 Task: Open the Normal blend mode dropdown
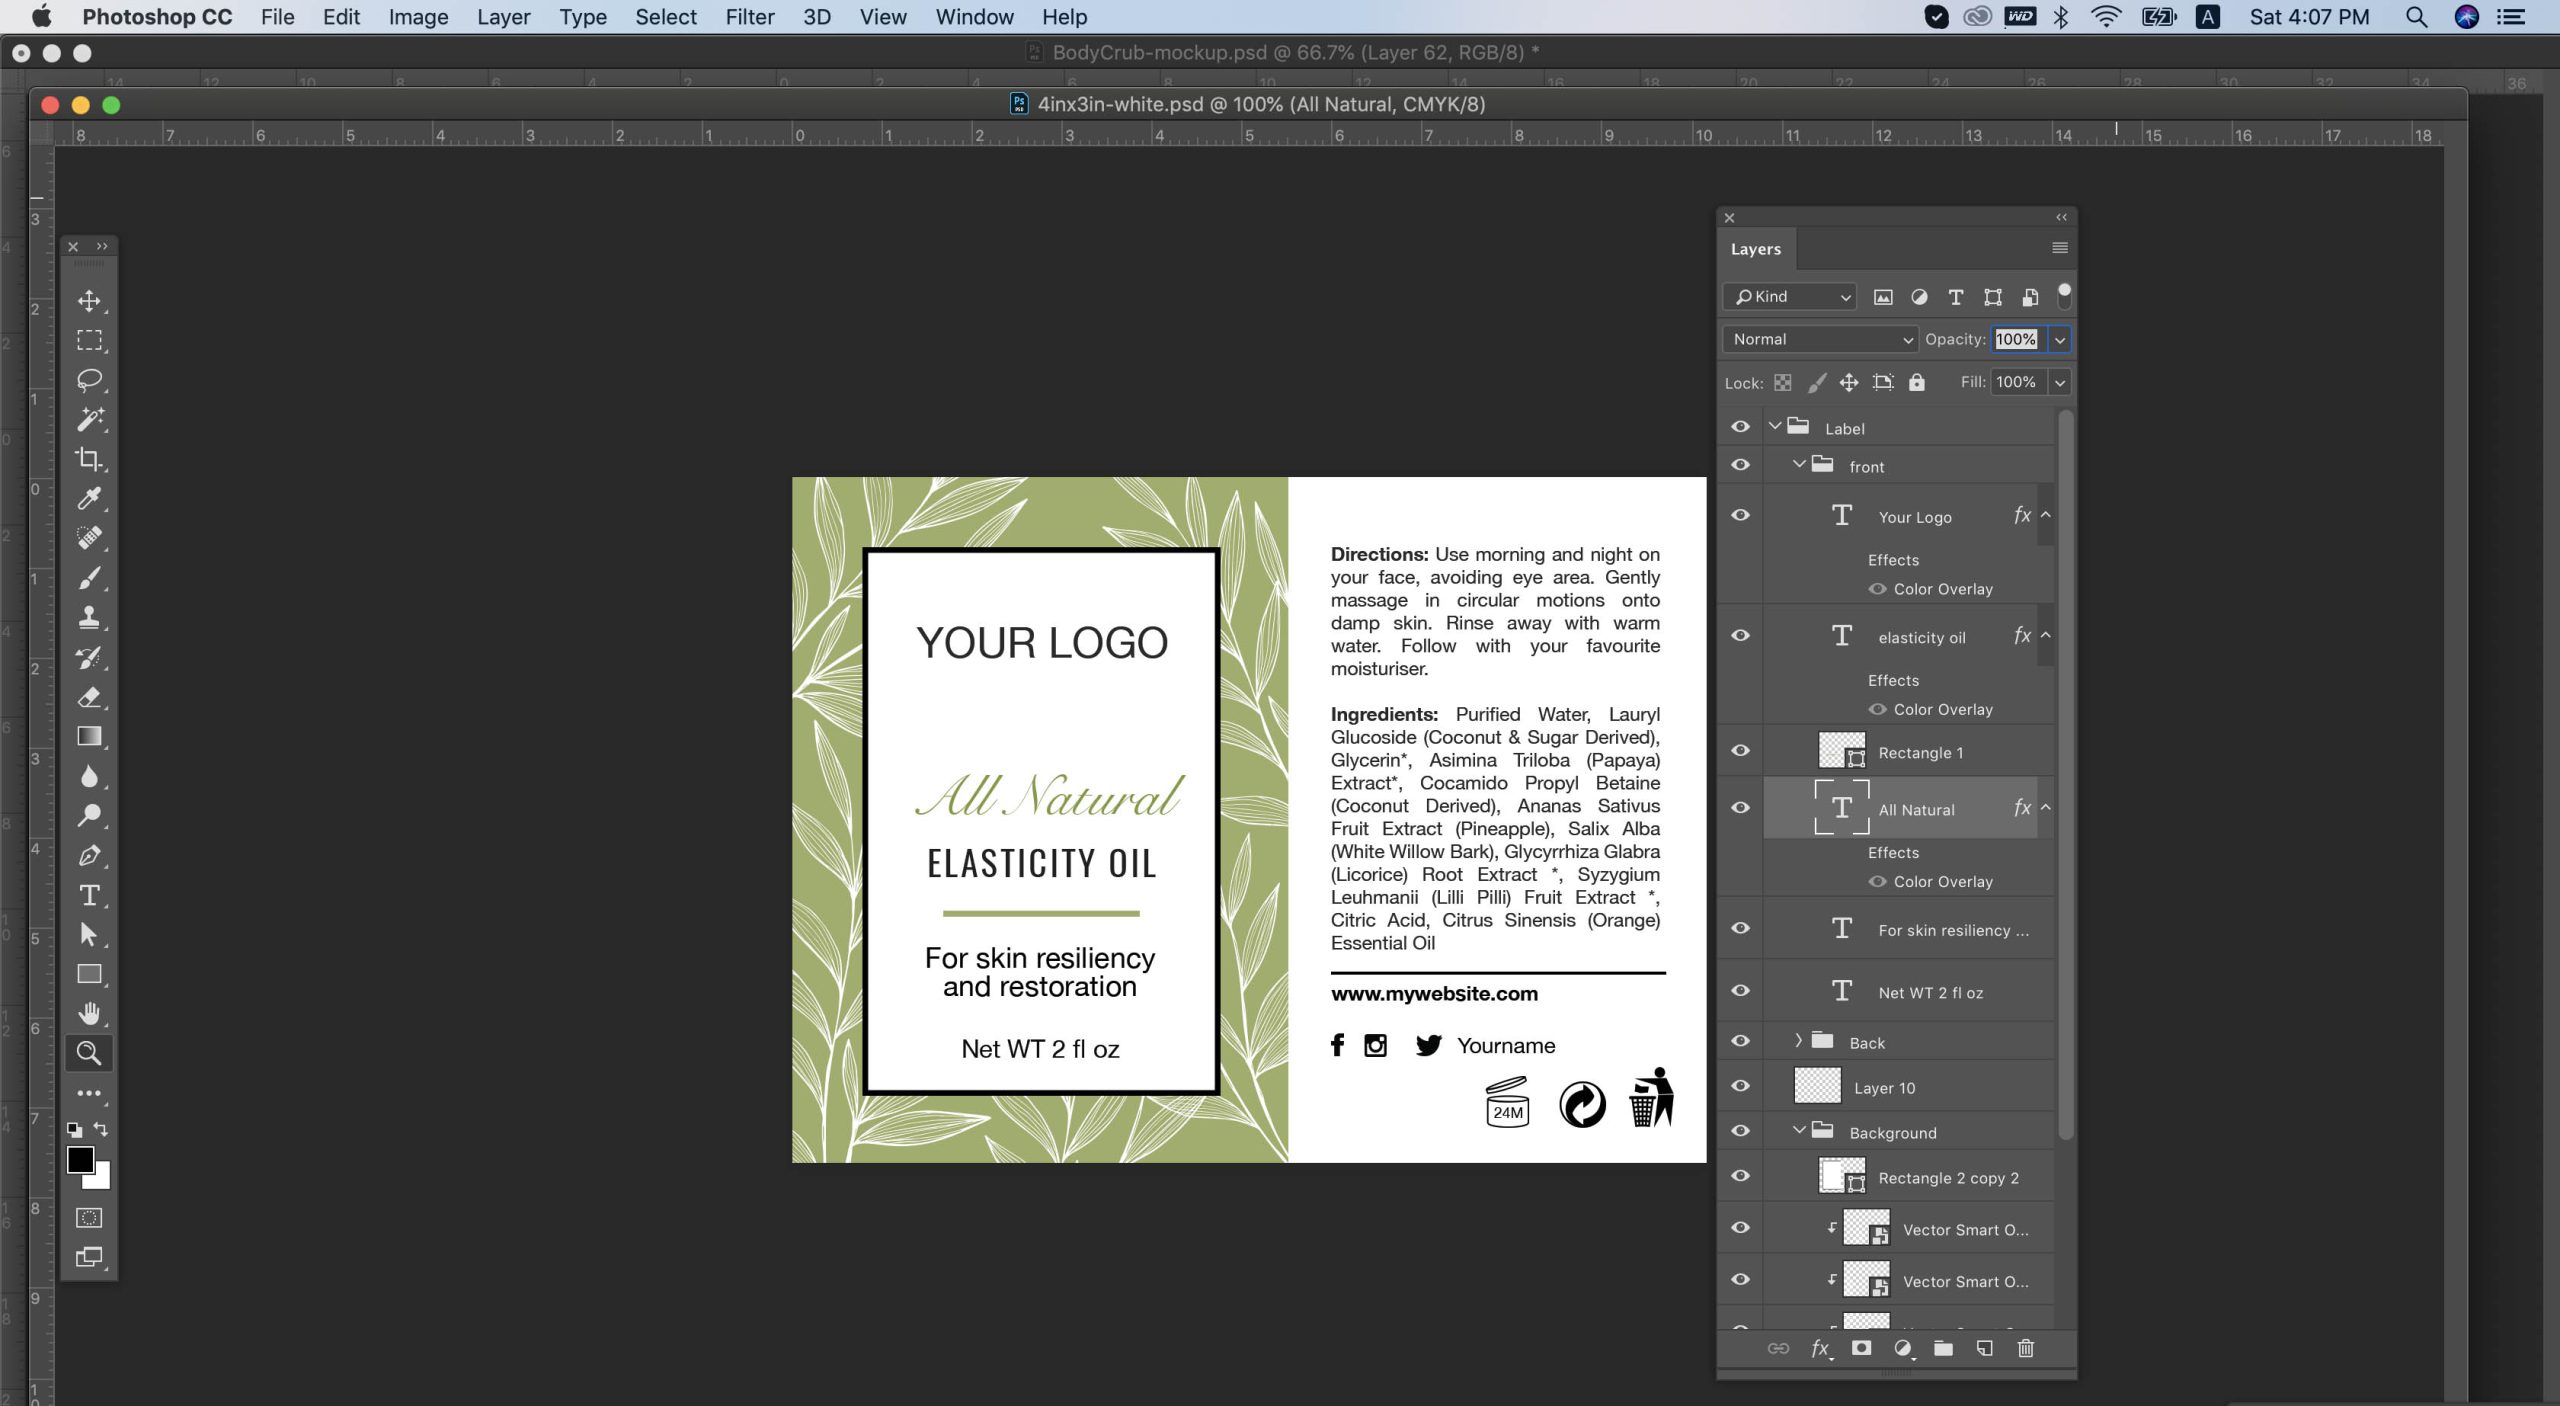pyautogui.click(x=1819, y=339)
